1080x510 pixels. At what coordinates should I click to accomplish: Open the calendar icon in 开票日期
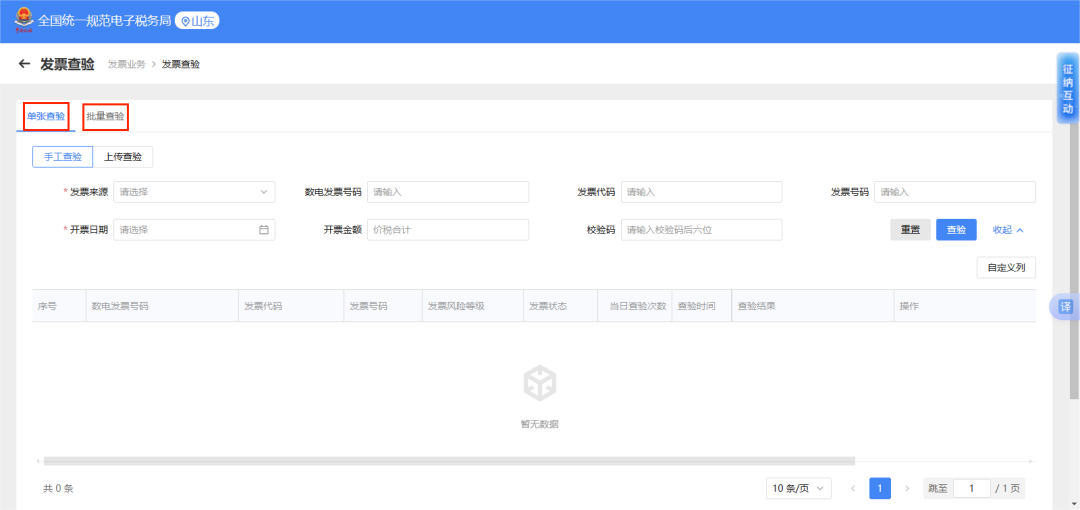pyautogui.click(x=264, y=230)
